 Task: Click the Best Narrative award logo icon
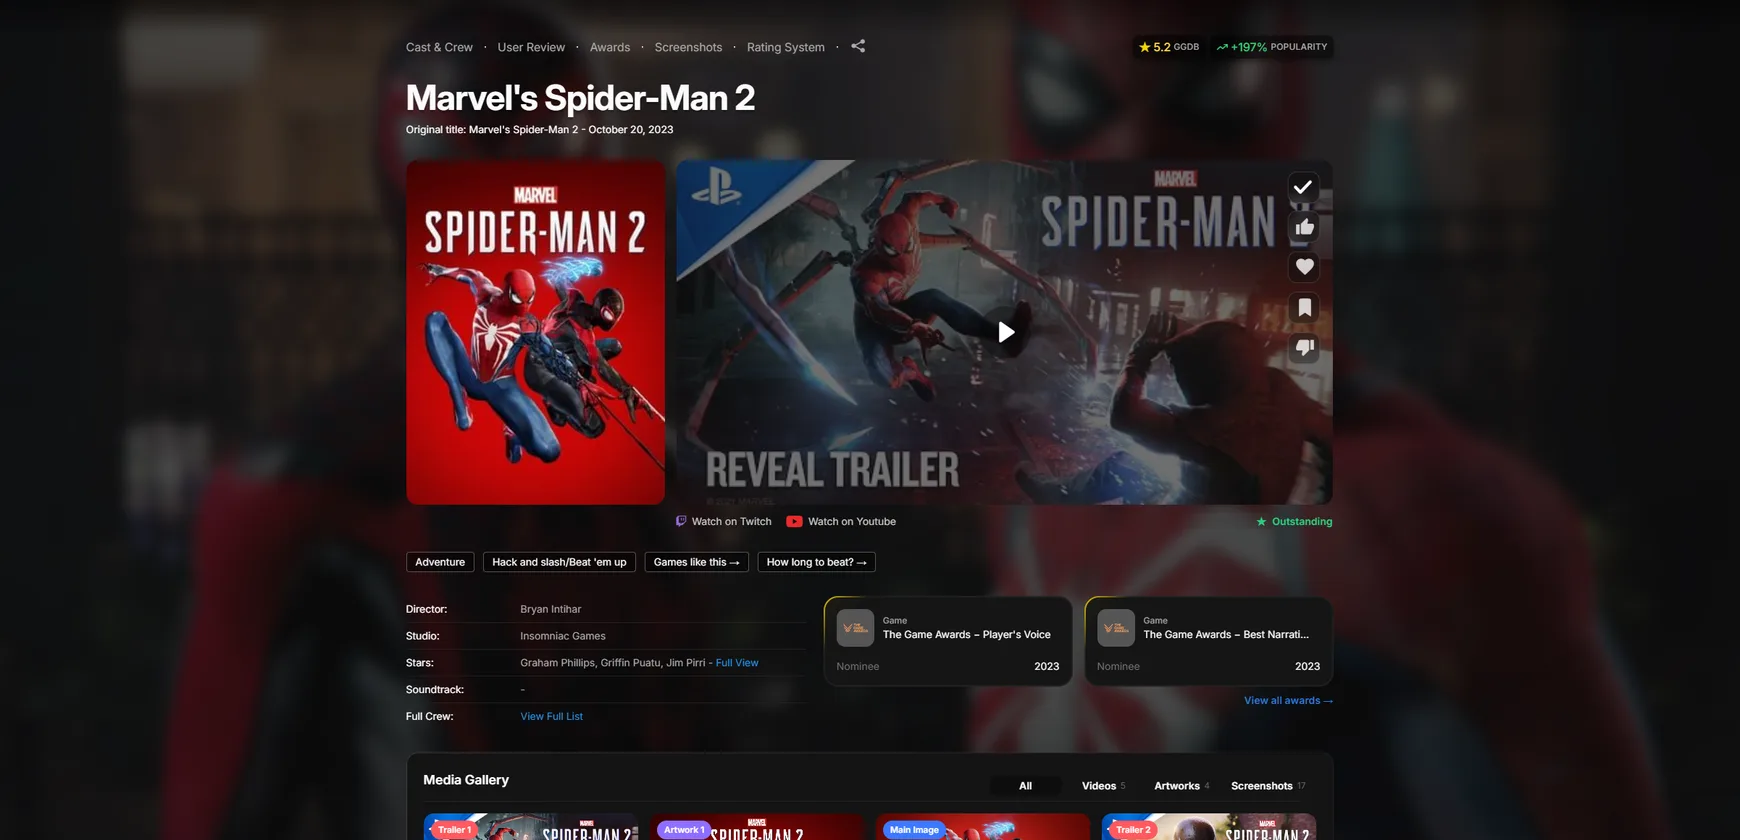coord(1116,628)
